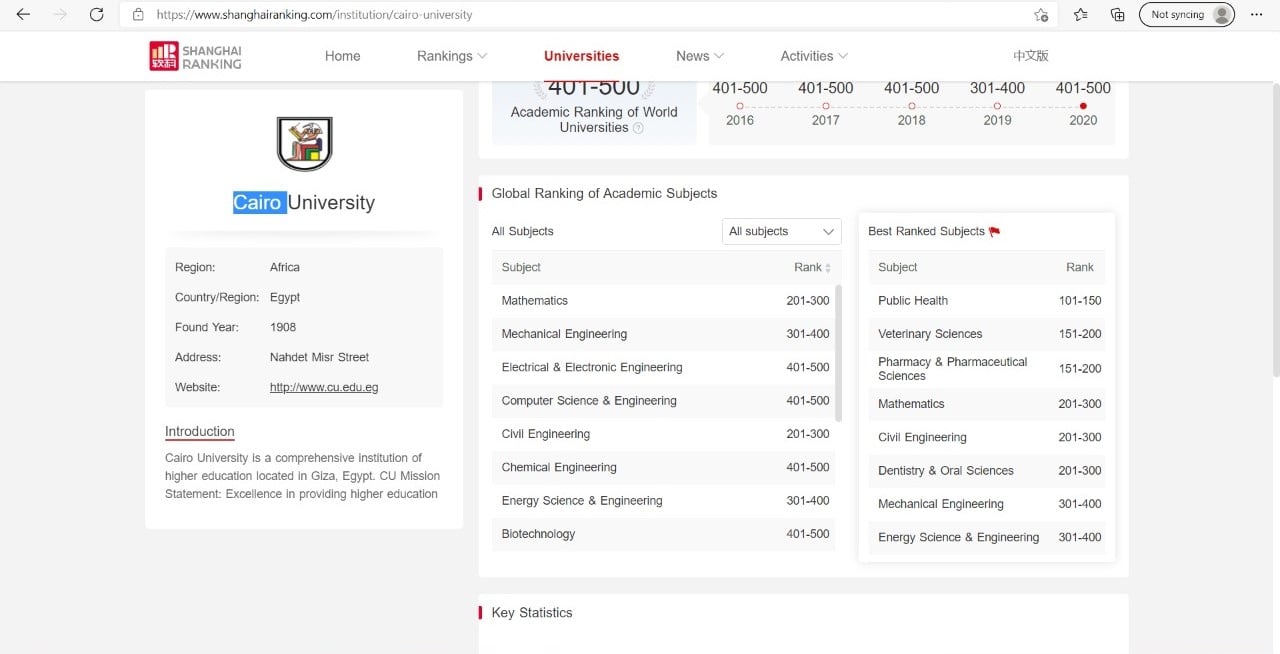This screenshot has height=654, width=1280.
Task: Open the browser Favorites list icon
Action: tap(1081, 15)
